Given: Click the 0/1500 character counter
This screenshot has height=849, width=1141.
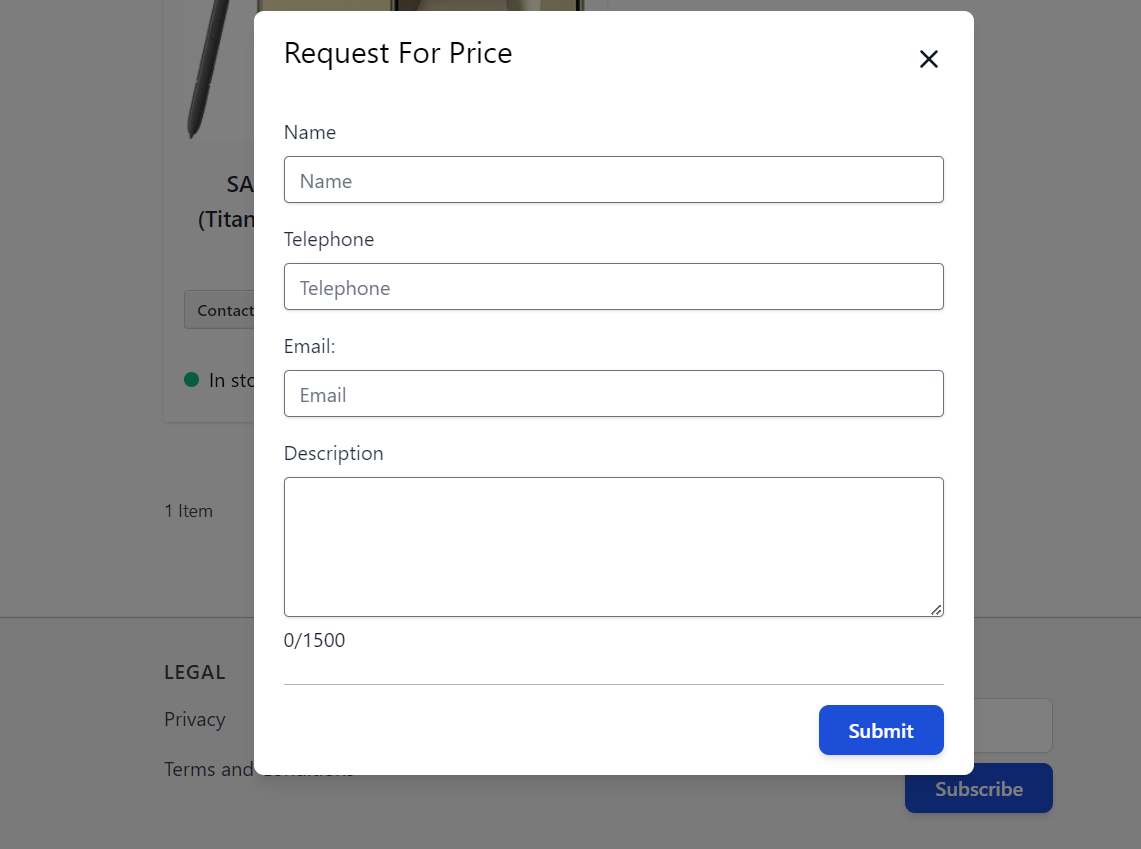Looking at the screenshot, I should (x=314, y=640).
